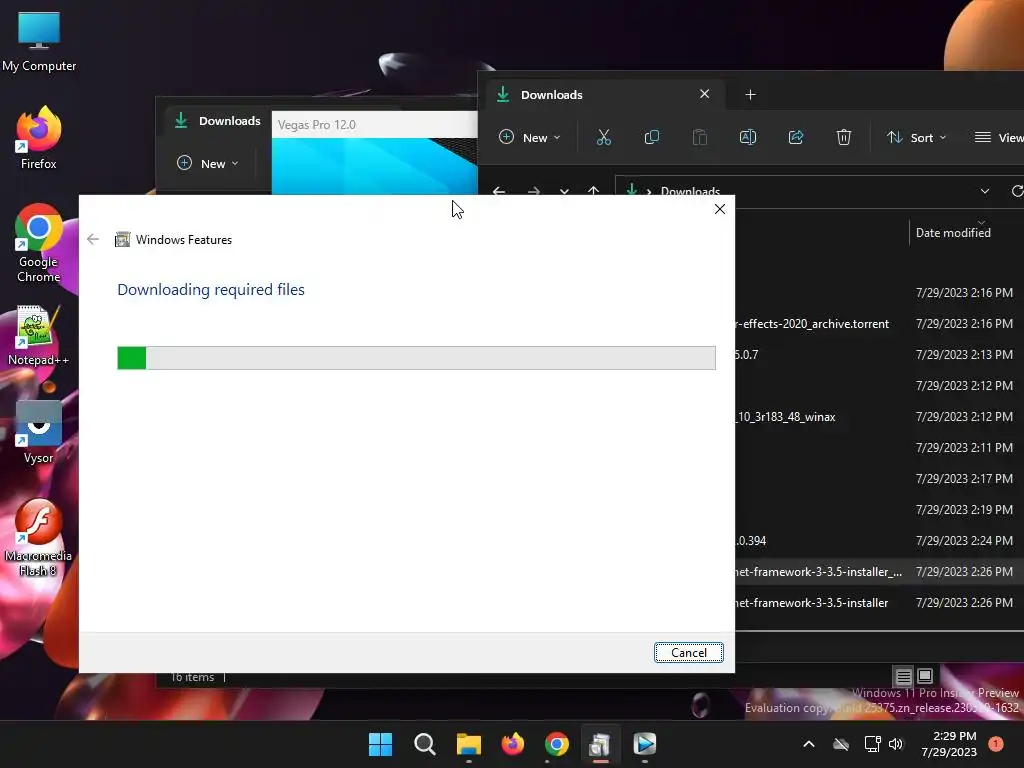
Task: Sort by Date modified column header
Action: tap(953, 232)
